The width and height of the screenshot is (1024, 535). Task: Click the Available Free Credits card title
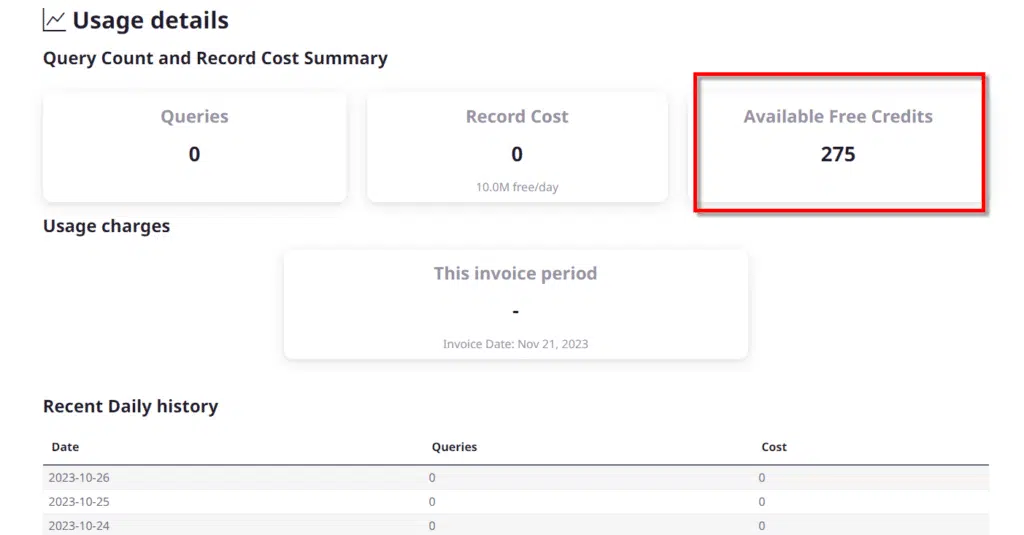[837, 117]
